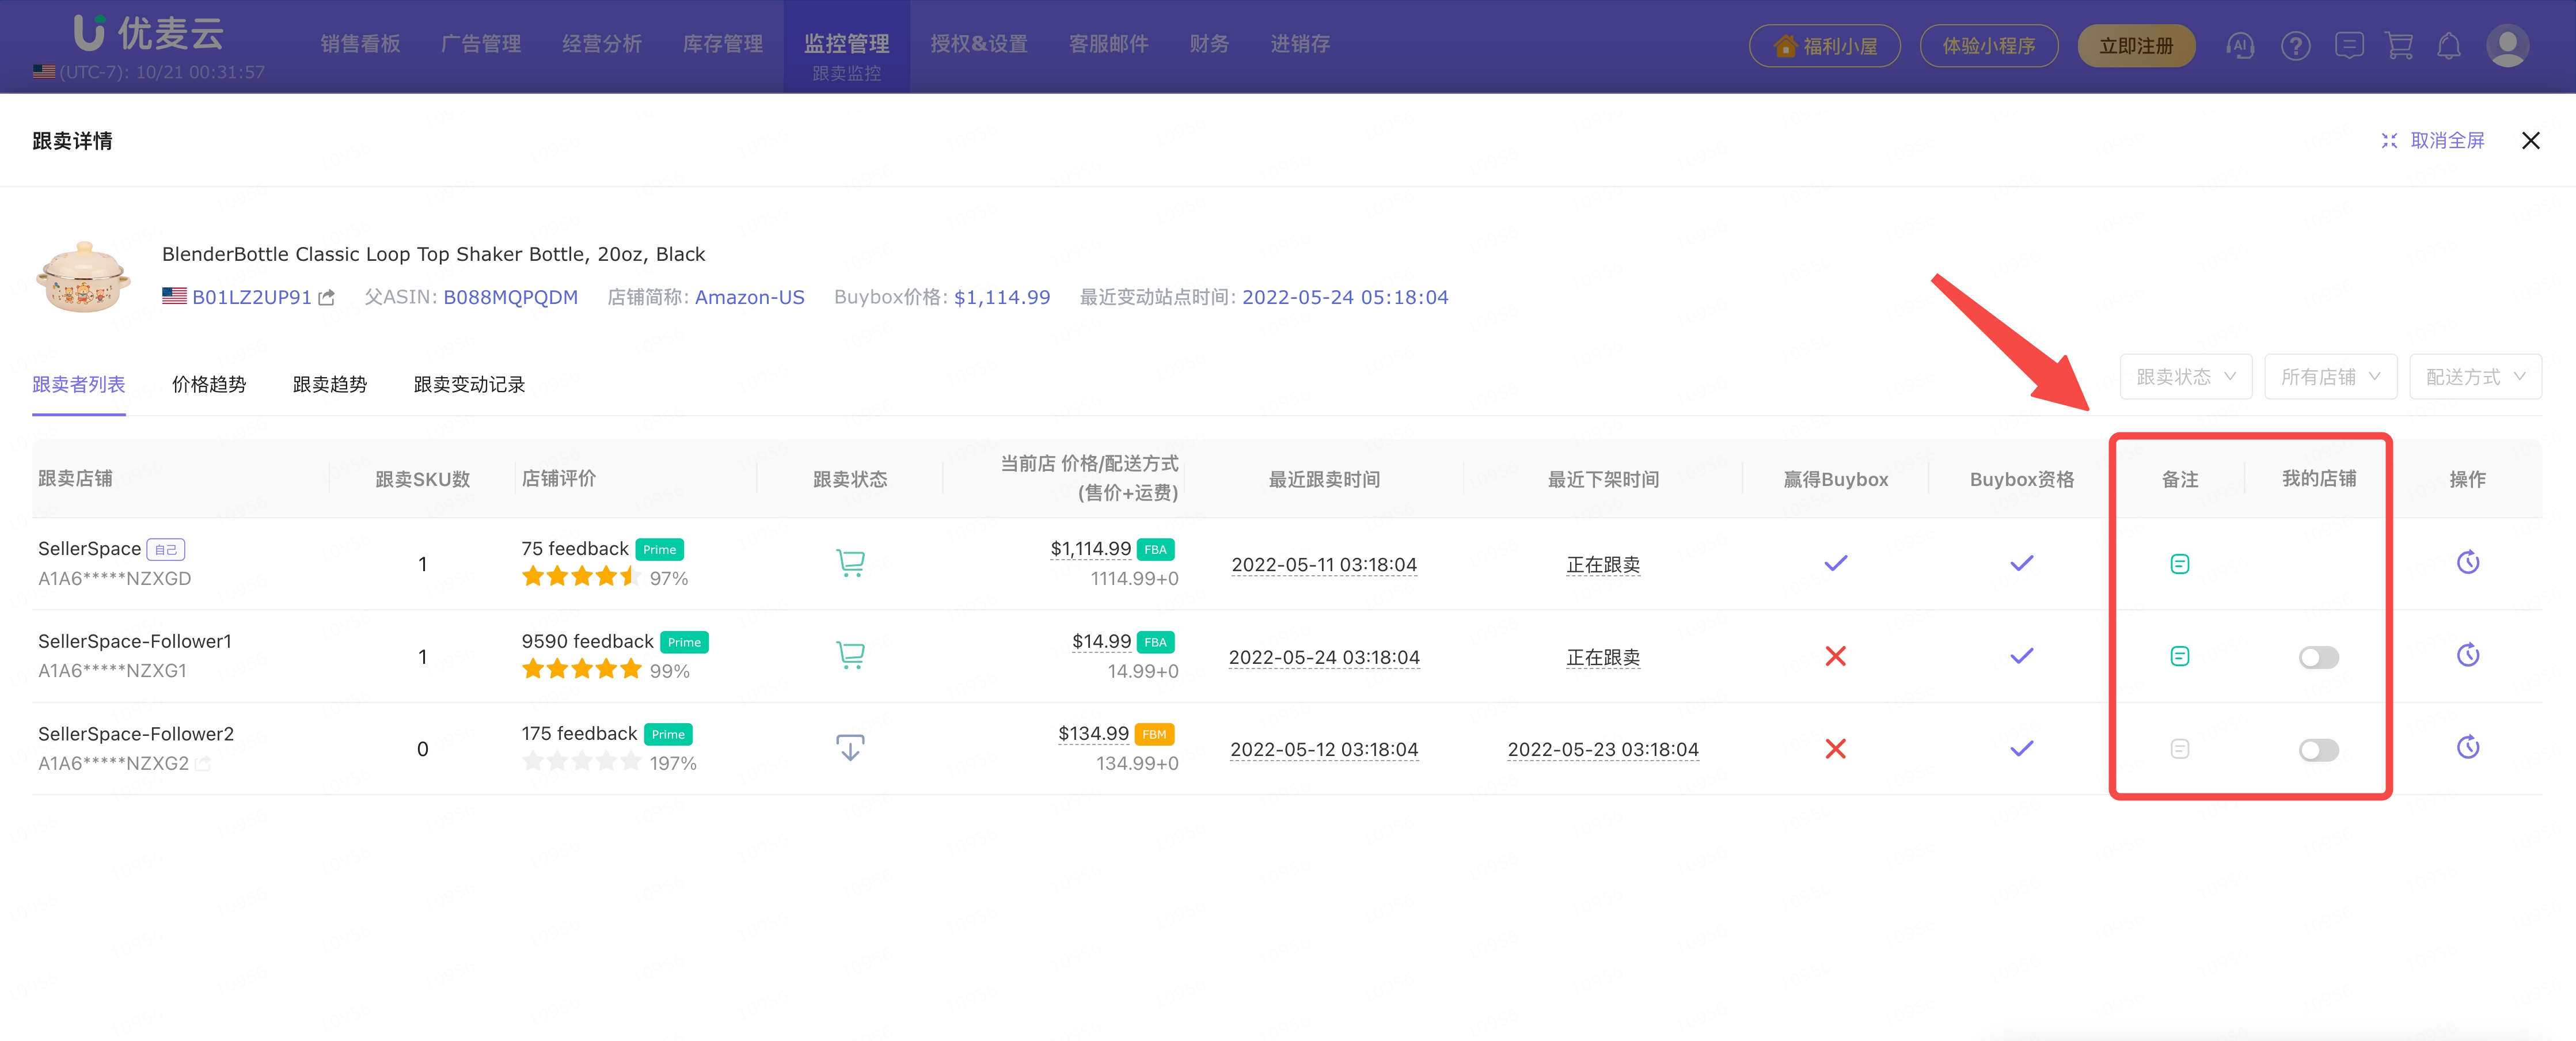Open the notification bell icon

pyautogui.click(x=2448, y=46)
